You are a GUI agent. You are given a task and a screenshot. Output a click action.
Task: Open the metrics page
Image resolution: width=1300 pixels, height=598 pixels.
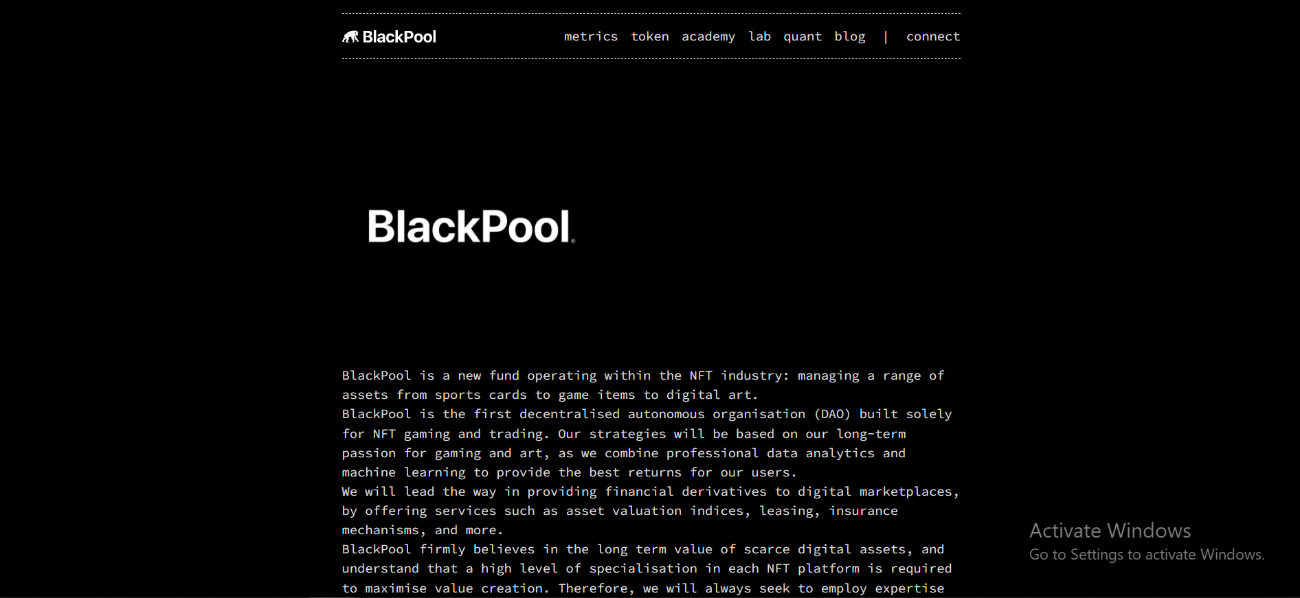point(590,36)
